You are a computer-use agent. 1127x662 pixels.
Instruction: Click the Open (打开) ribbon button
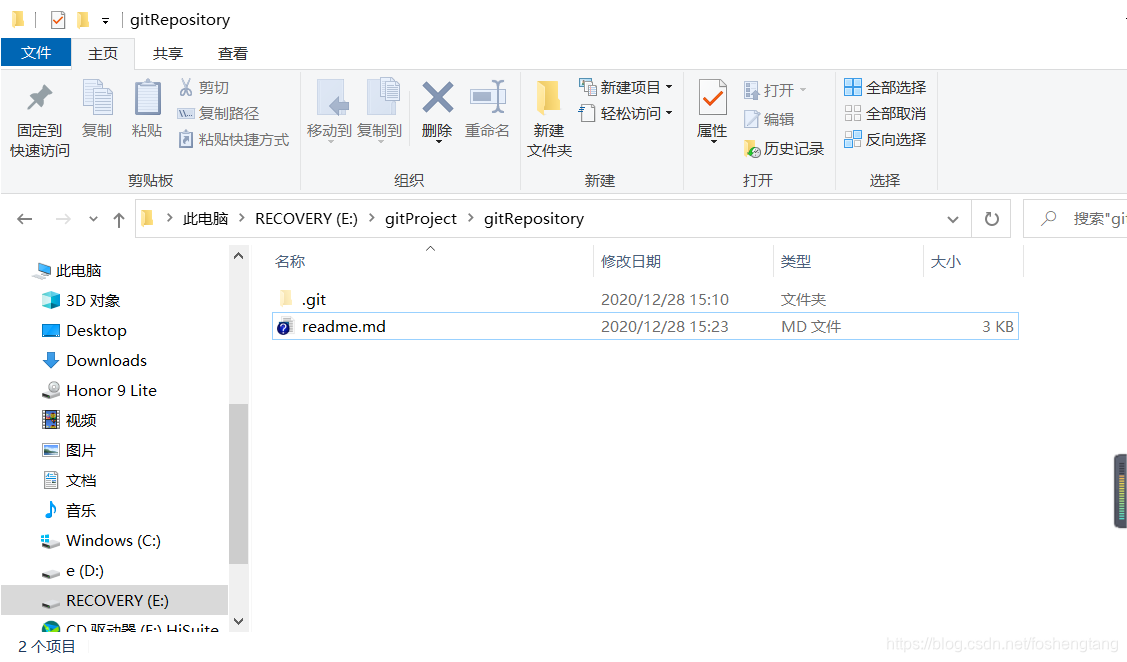[775, 91]
